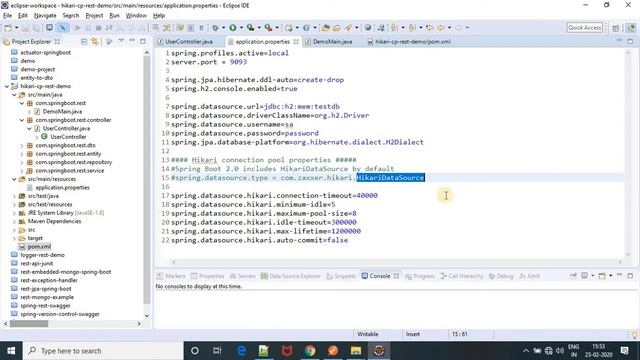Open Microsoft Edge from taskbar
Viewport: 640px width, 360px height.
242,351
